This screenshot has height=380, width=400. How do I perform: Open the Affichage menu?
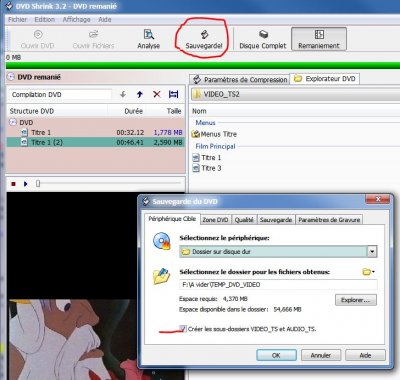[76, 19]
